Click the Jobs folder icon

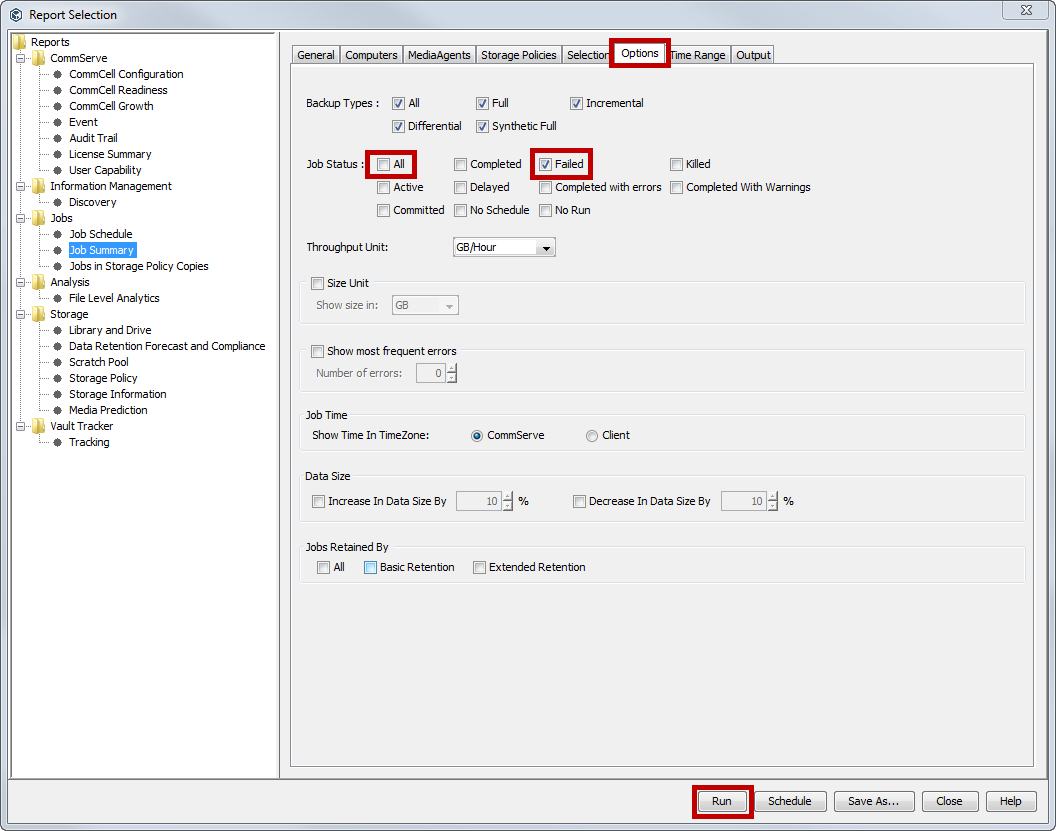(x=39, y=218)
